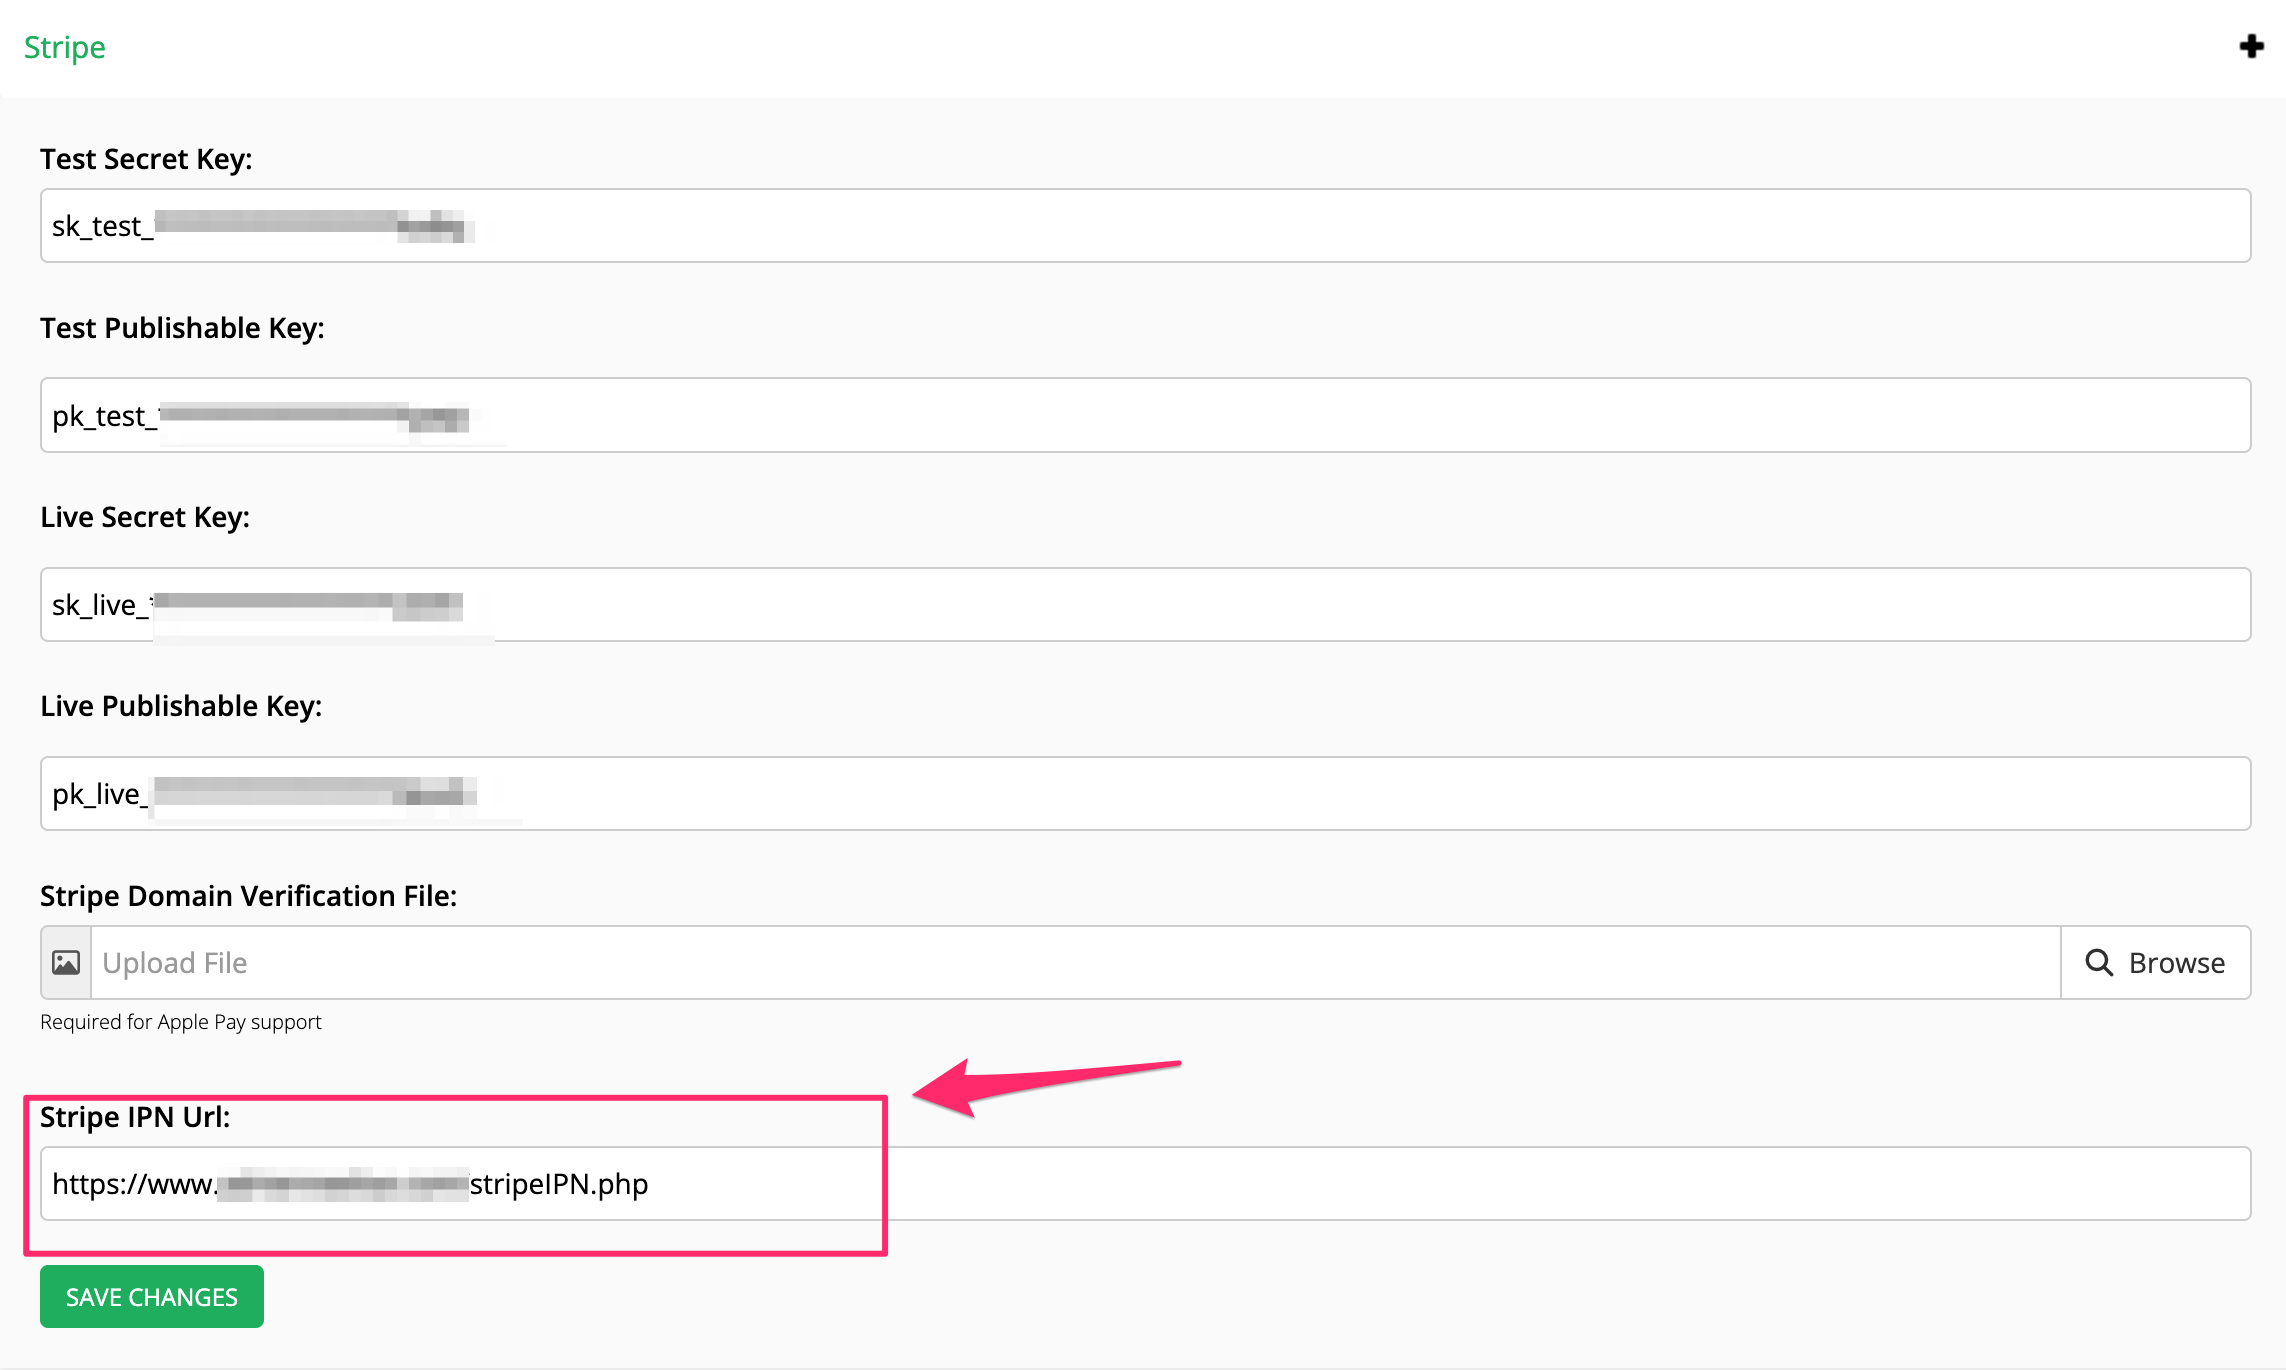The image size is (2286, 1370).
Task: Click the Required for Apple Pay note
Action: (181, 1022)
